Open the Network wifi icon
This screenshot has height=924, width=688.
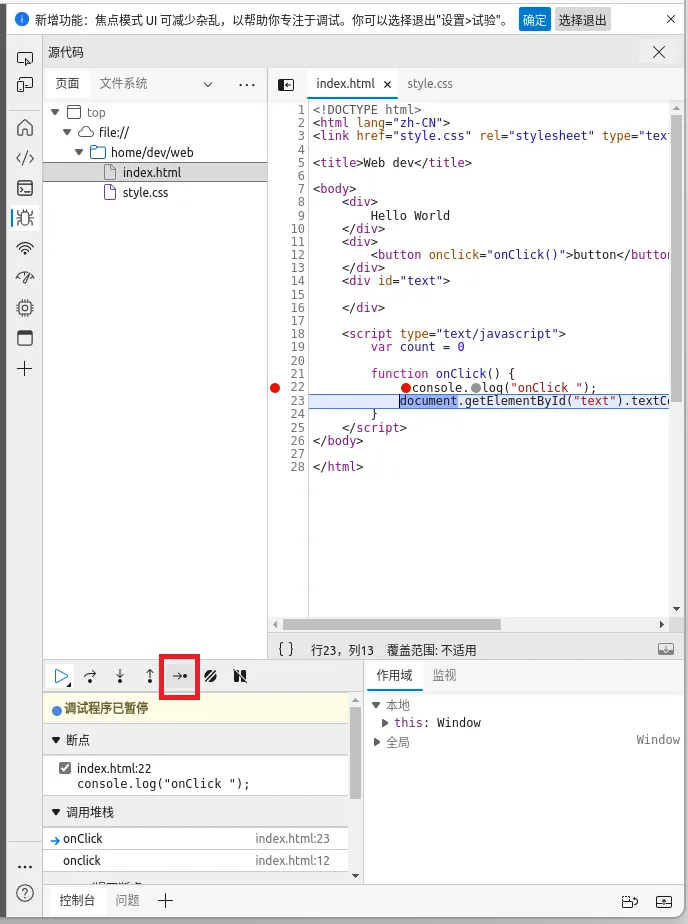[x=25, y=248]
